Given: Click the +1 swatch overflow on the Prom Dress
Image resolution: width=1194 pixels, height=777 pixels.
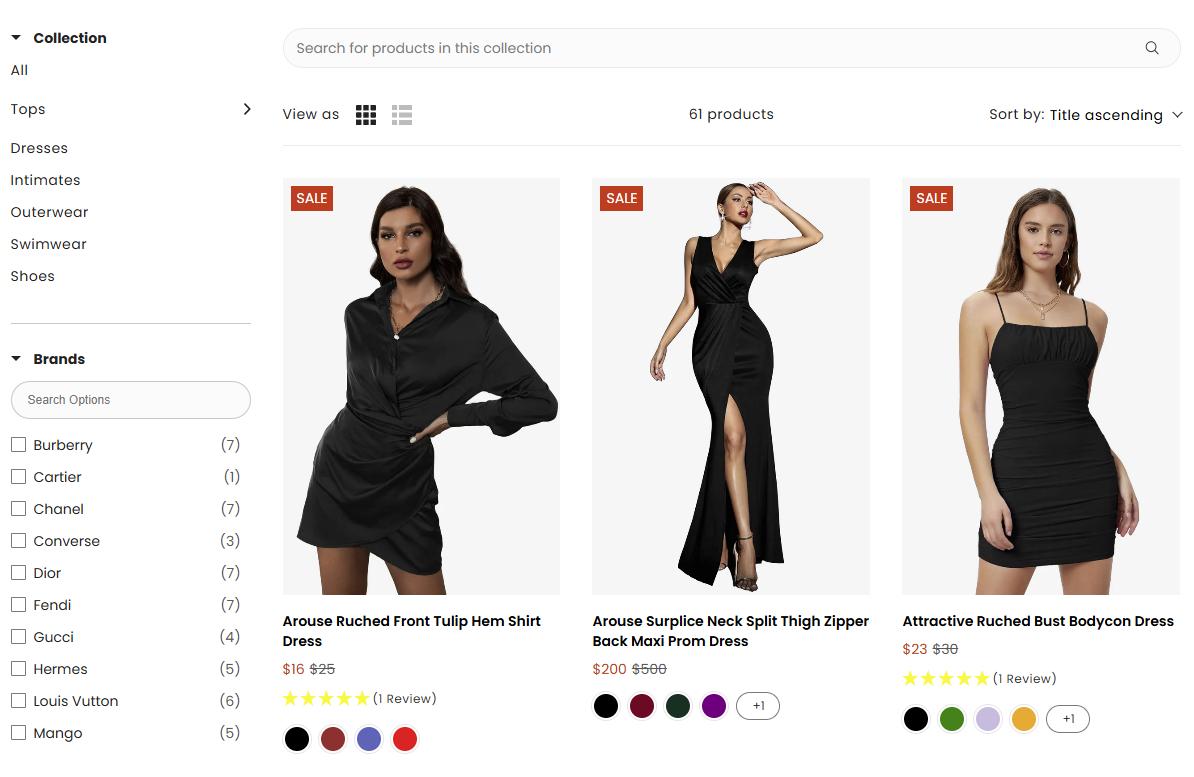Looking at the screenshot, I should pos(758,705).
